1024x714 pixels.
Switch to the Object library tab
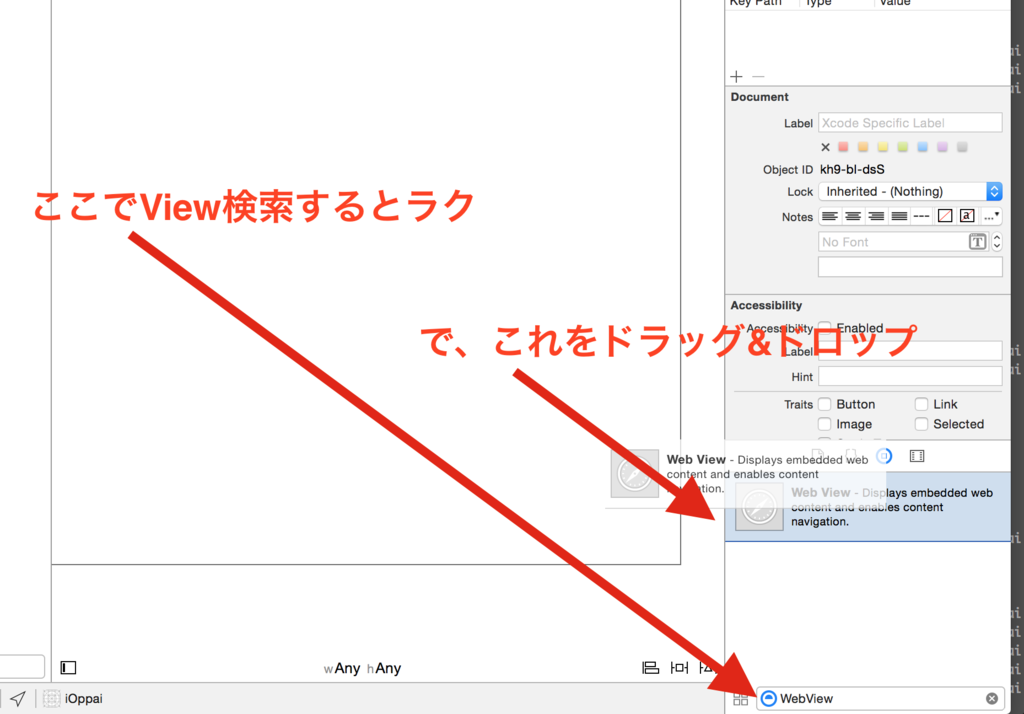884,456
